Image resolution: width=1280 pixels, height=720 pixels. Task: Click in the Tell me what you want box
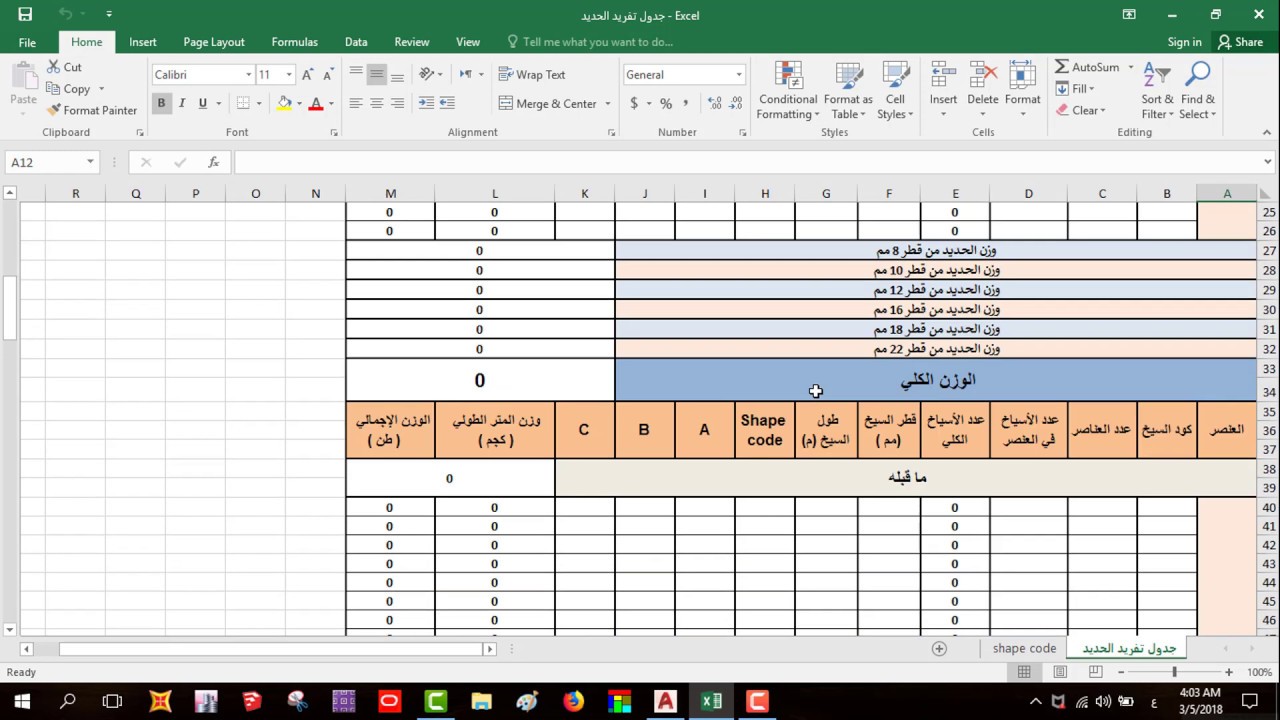[598, 42]
